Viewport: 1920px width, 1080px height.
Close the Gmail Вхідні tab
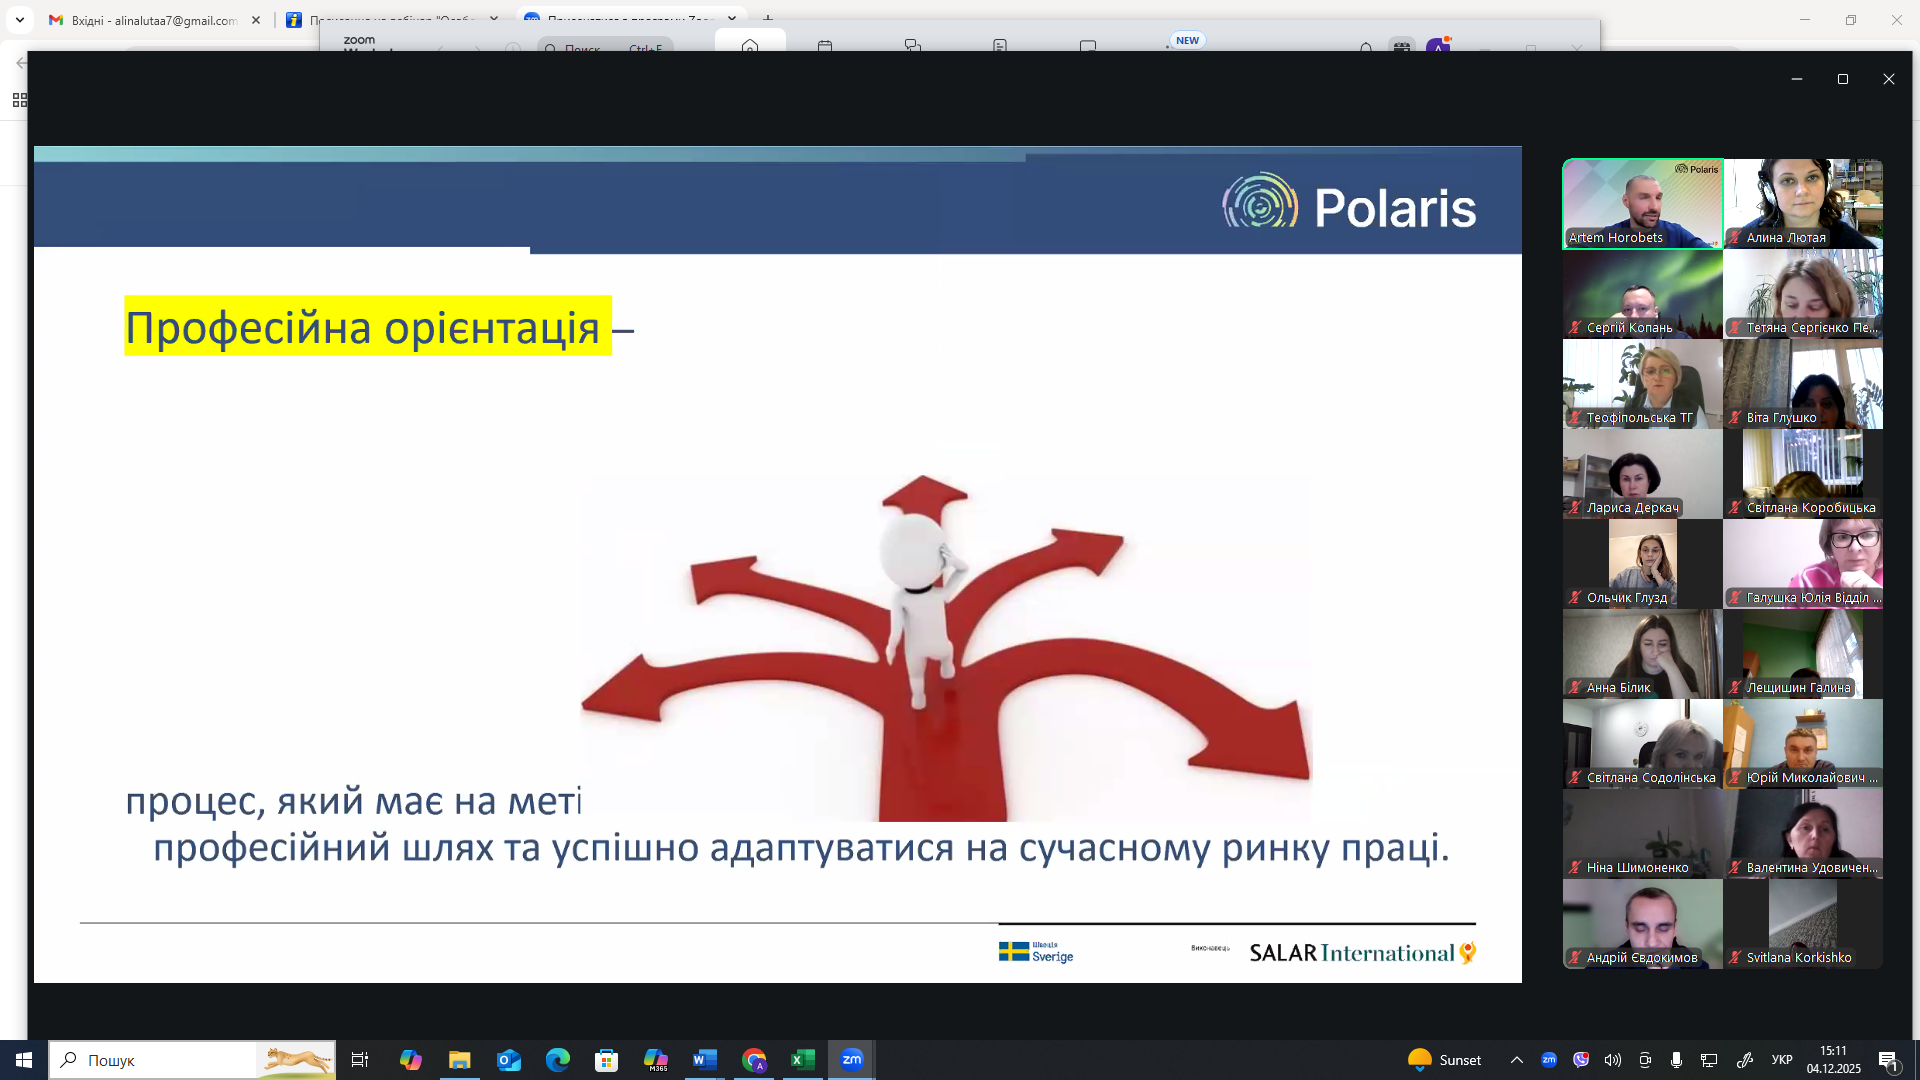pyautogui.click(x=255, y=20)
